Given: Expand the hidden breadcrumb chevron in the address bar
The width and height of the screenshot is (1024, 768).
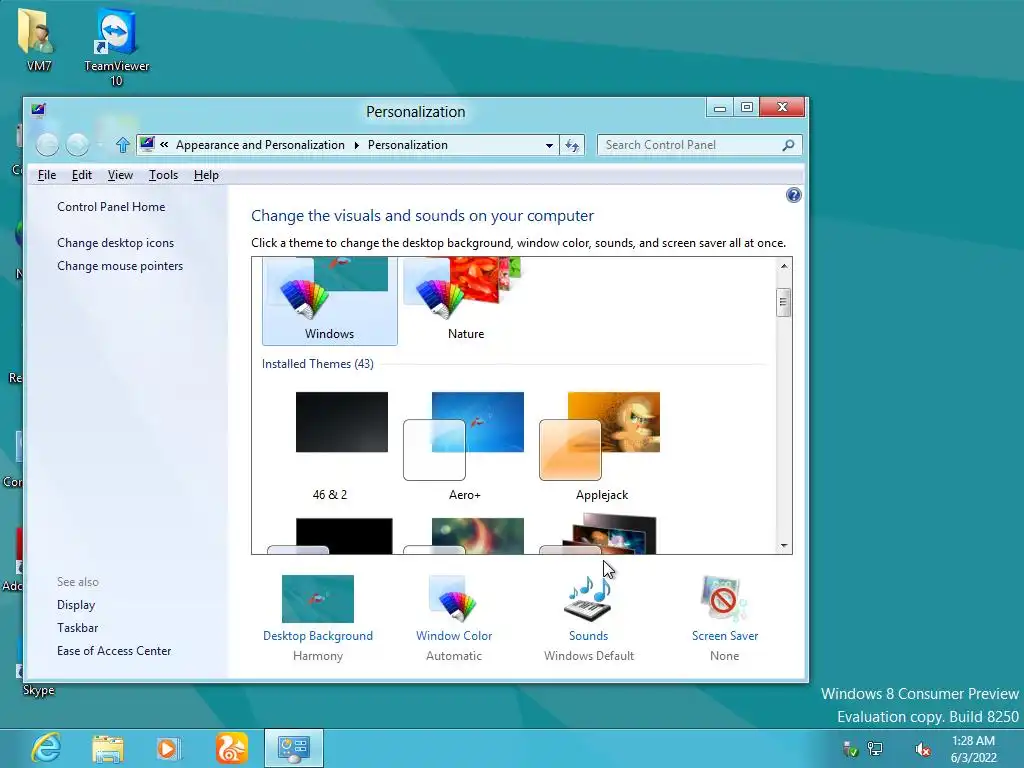Looking at the screenshot, I should pyautogui.click(x=164, y=145).
